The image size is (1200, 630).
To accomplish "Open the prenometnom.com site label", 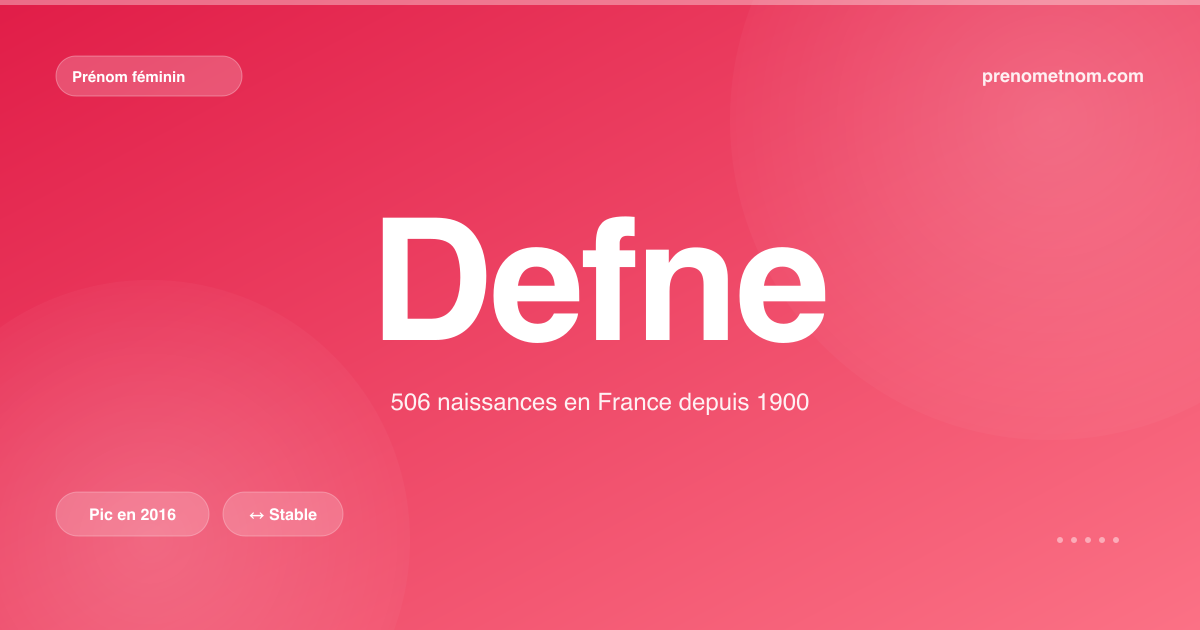I will (1063, 76).
